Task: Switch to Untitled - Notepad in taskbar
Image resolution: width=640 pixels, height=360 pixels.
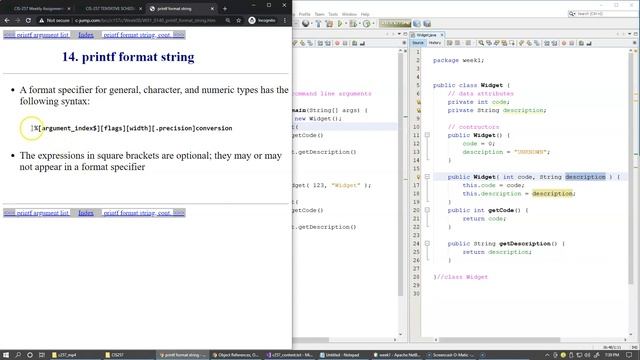Action: click(x=344, y=355)
